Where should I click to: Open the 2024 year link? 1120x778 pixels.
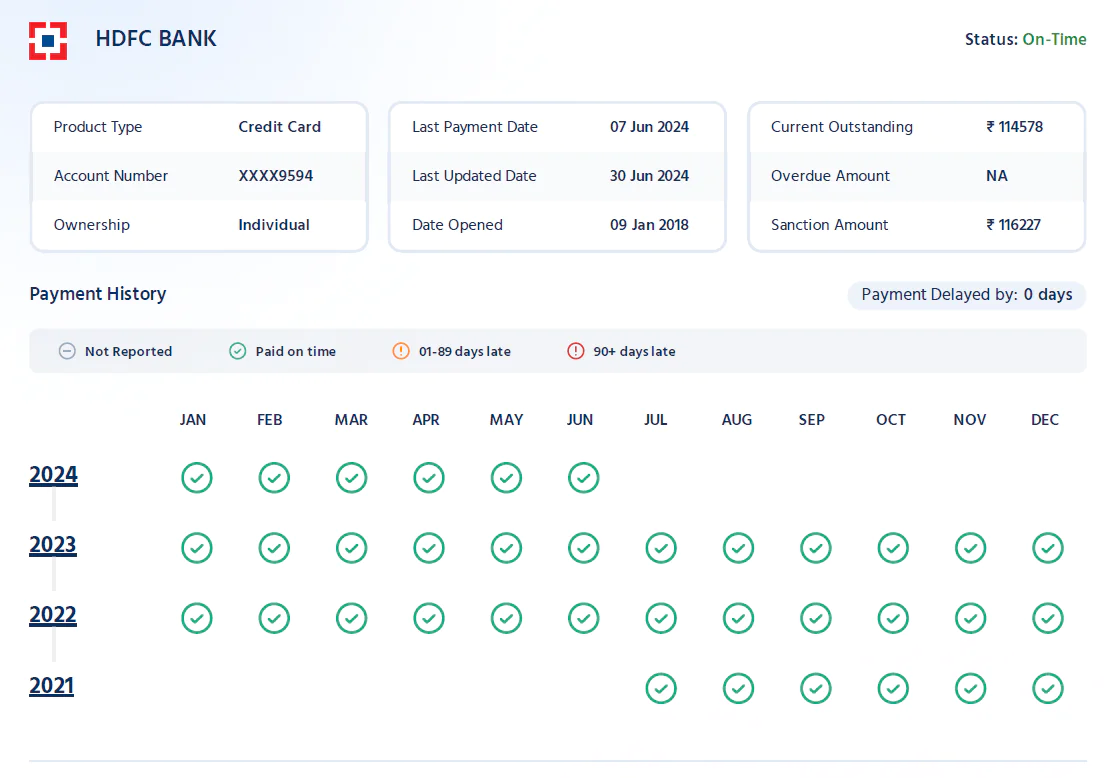(x=54, y=474)
